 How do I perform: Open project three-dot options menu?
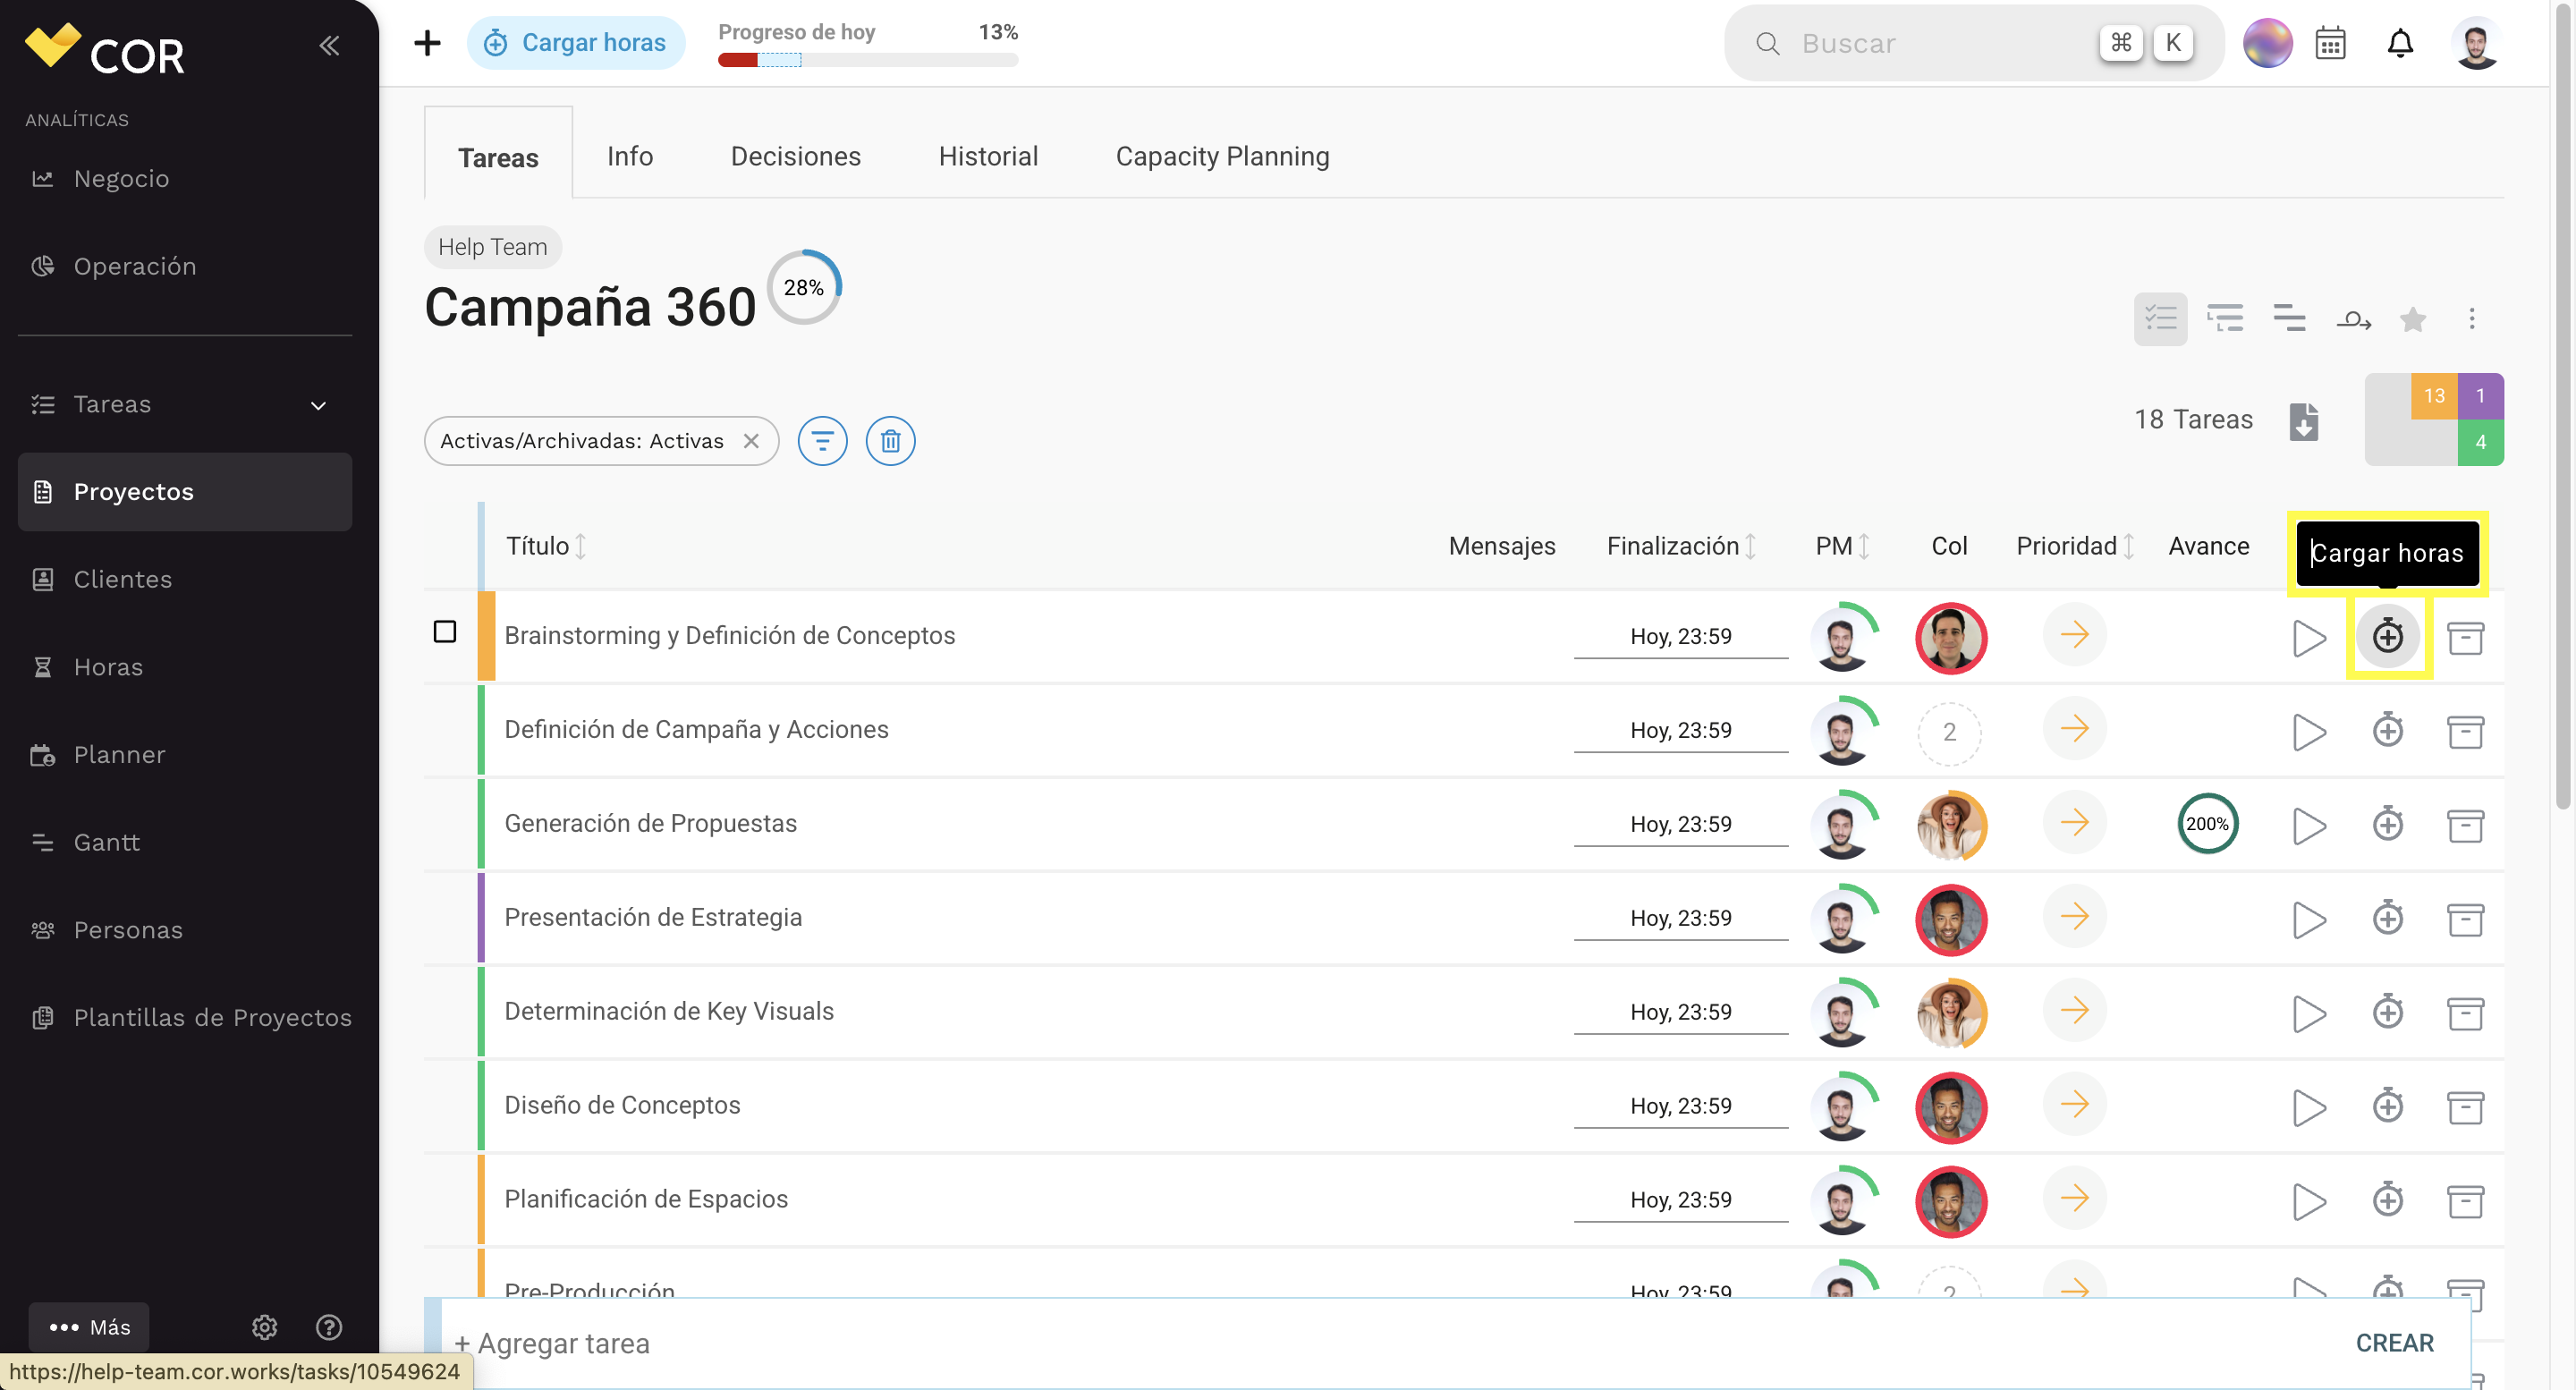point(2471,319)
